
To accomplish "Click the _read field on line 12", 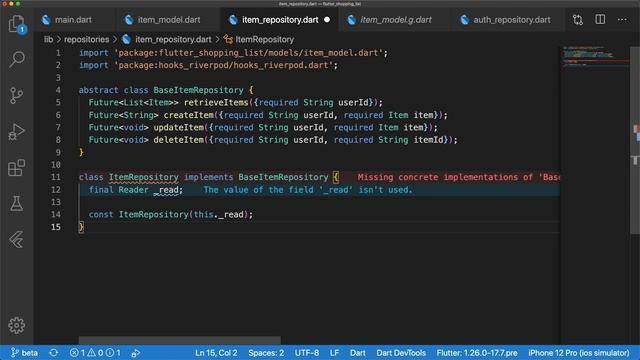I will pos(168,190).
